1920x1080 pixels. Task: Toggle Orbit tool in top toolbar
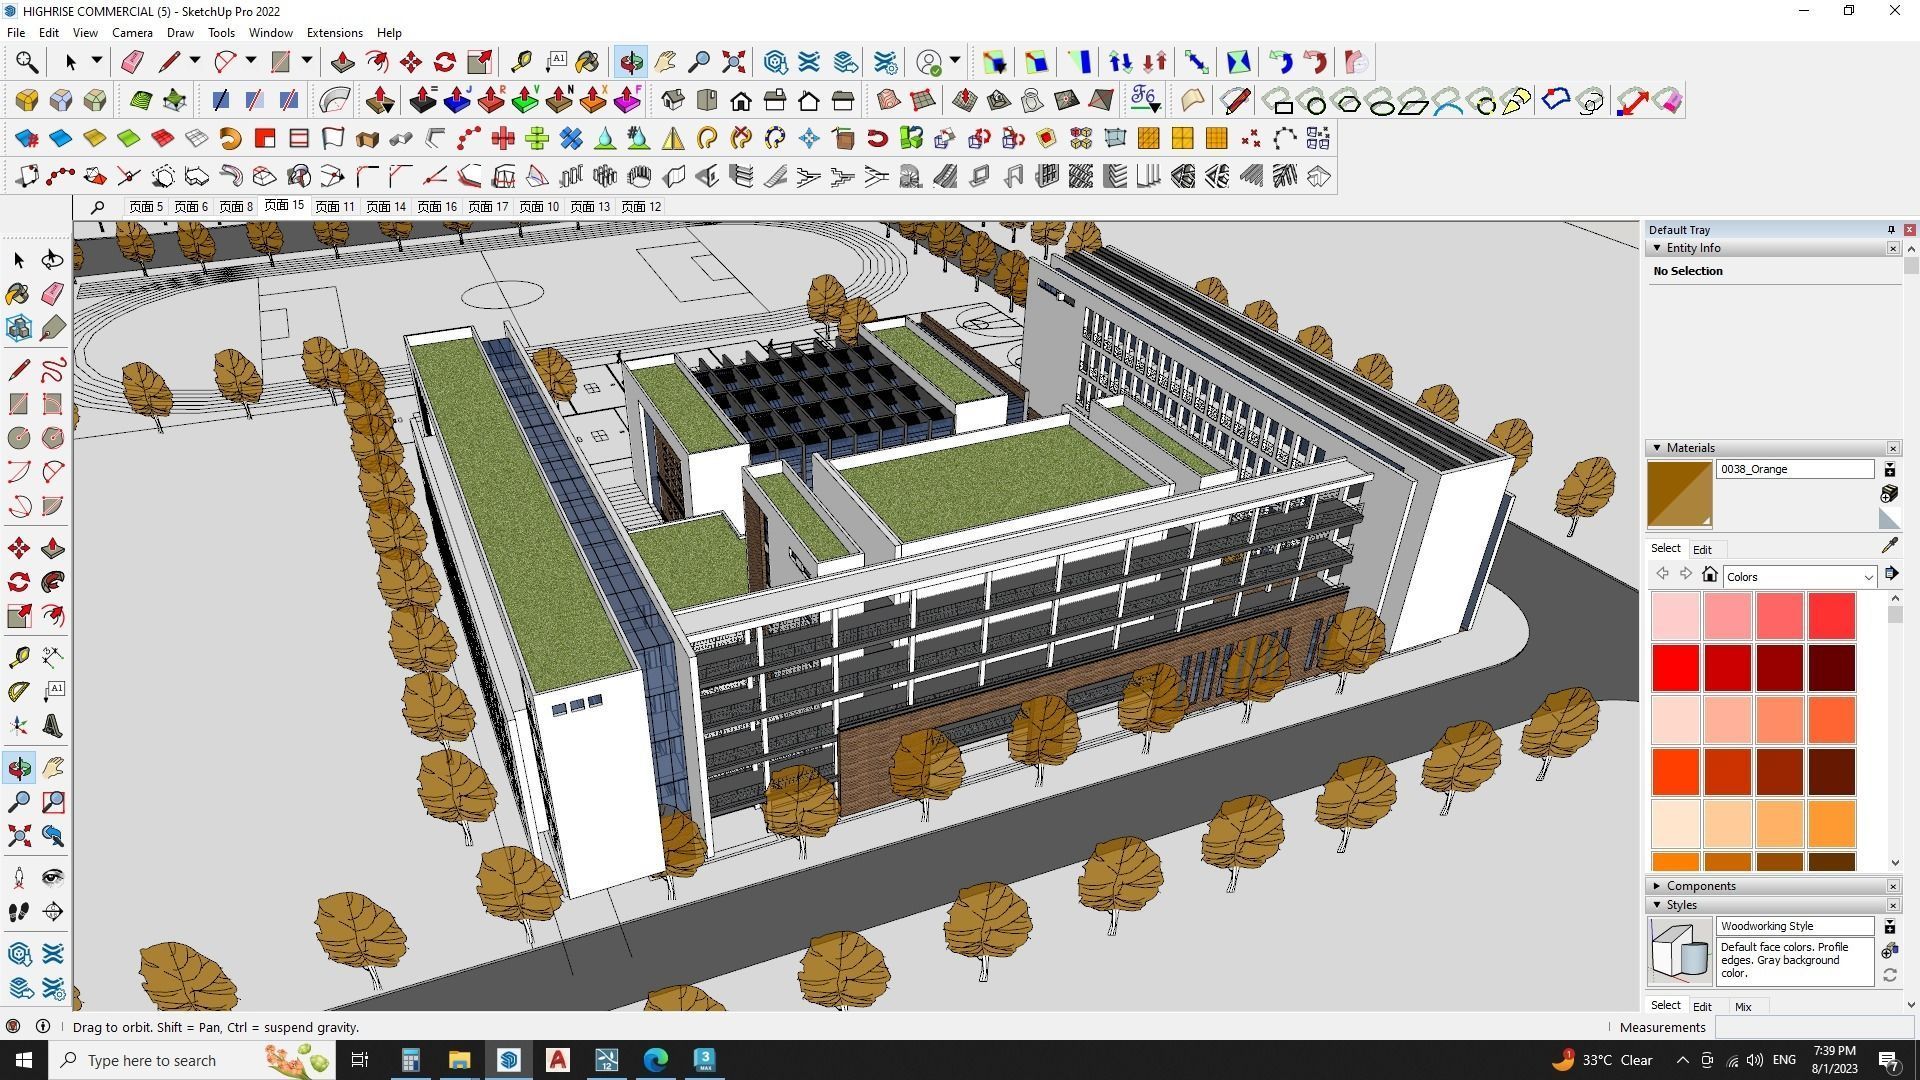pos(631,62)
